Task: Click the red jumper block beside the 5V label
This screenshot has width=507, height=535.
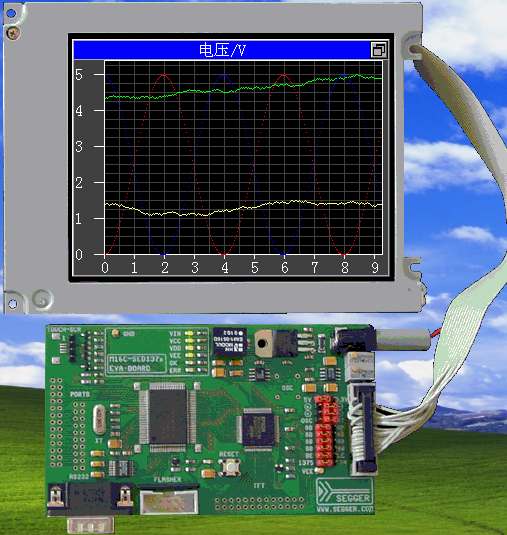Action: coord(323,399)
